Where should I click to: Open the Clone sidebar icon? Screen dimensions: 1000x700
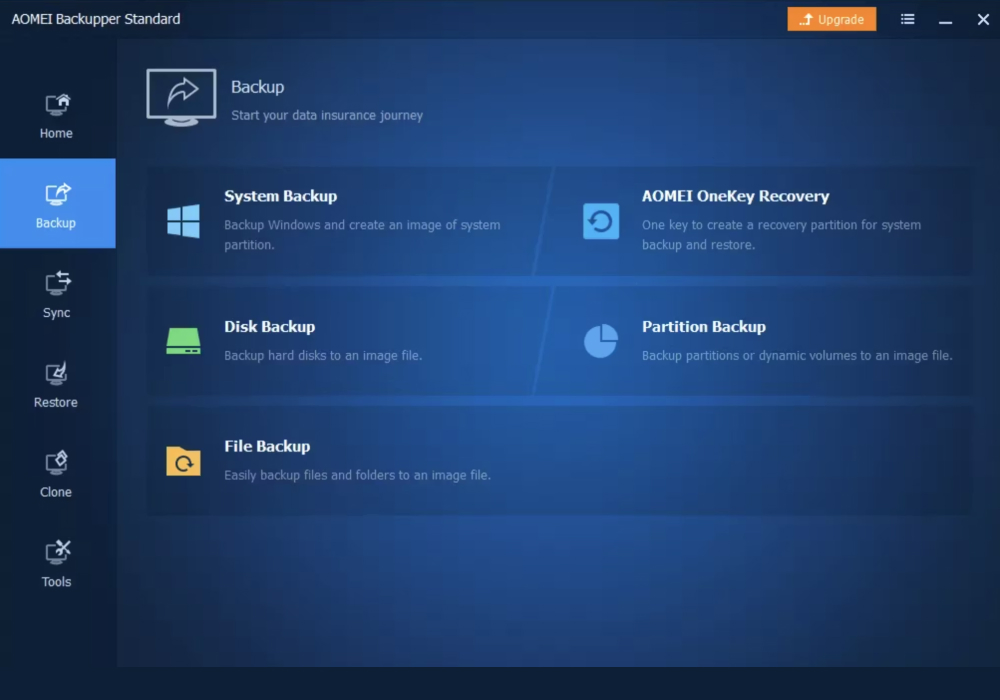pyautogui.click(x=57, y=463)
